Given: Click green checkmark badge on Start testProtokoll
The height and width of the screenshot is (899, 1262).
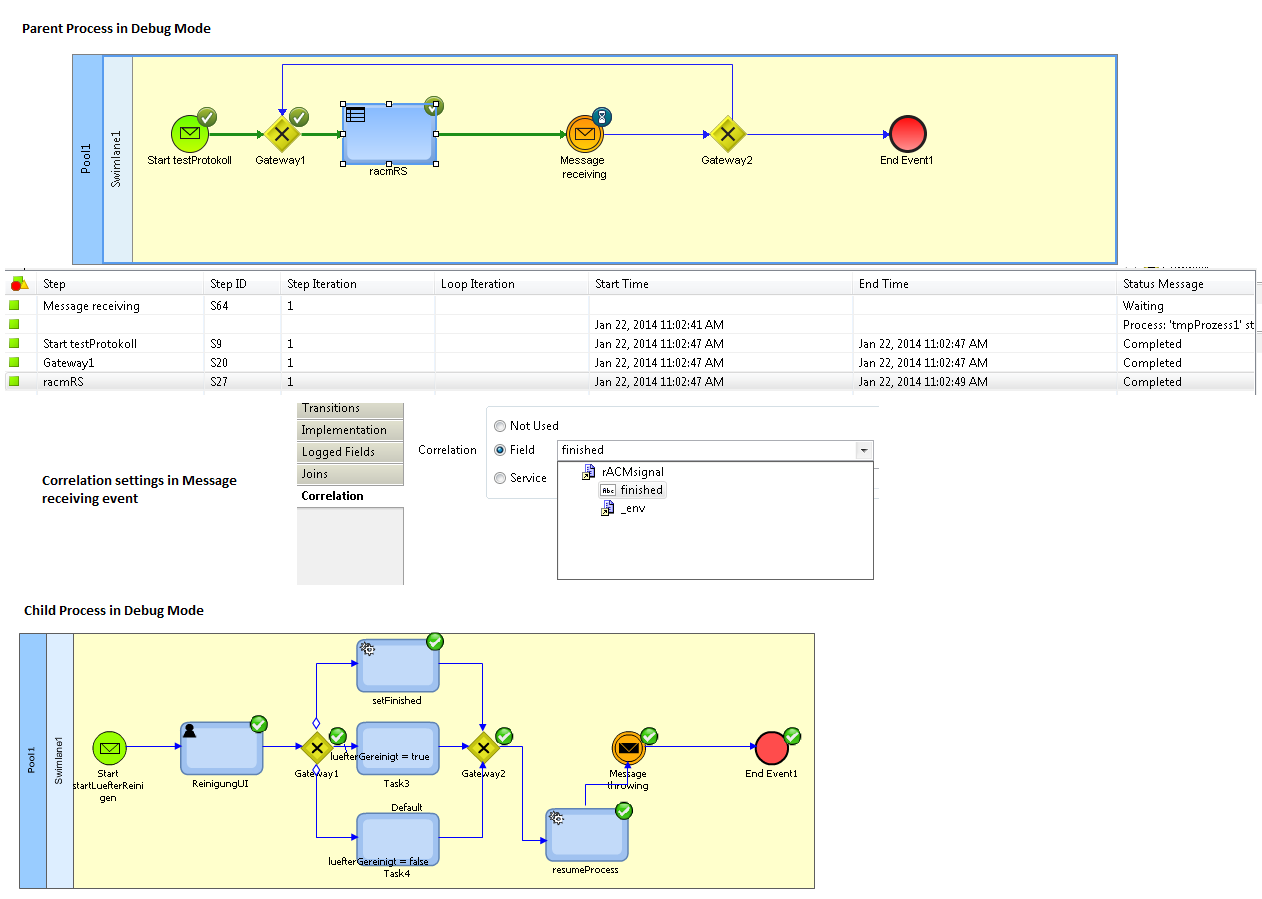Looking at the screenshot, I should (207, 117).
